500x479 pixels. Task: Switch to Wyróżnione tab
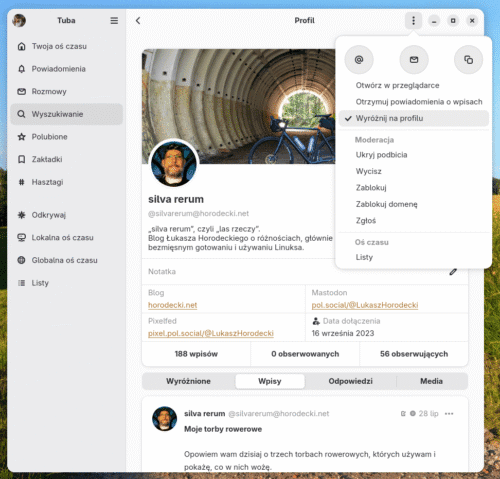[188, 381]
